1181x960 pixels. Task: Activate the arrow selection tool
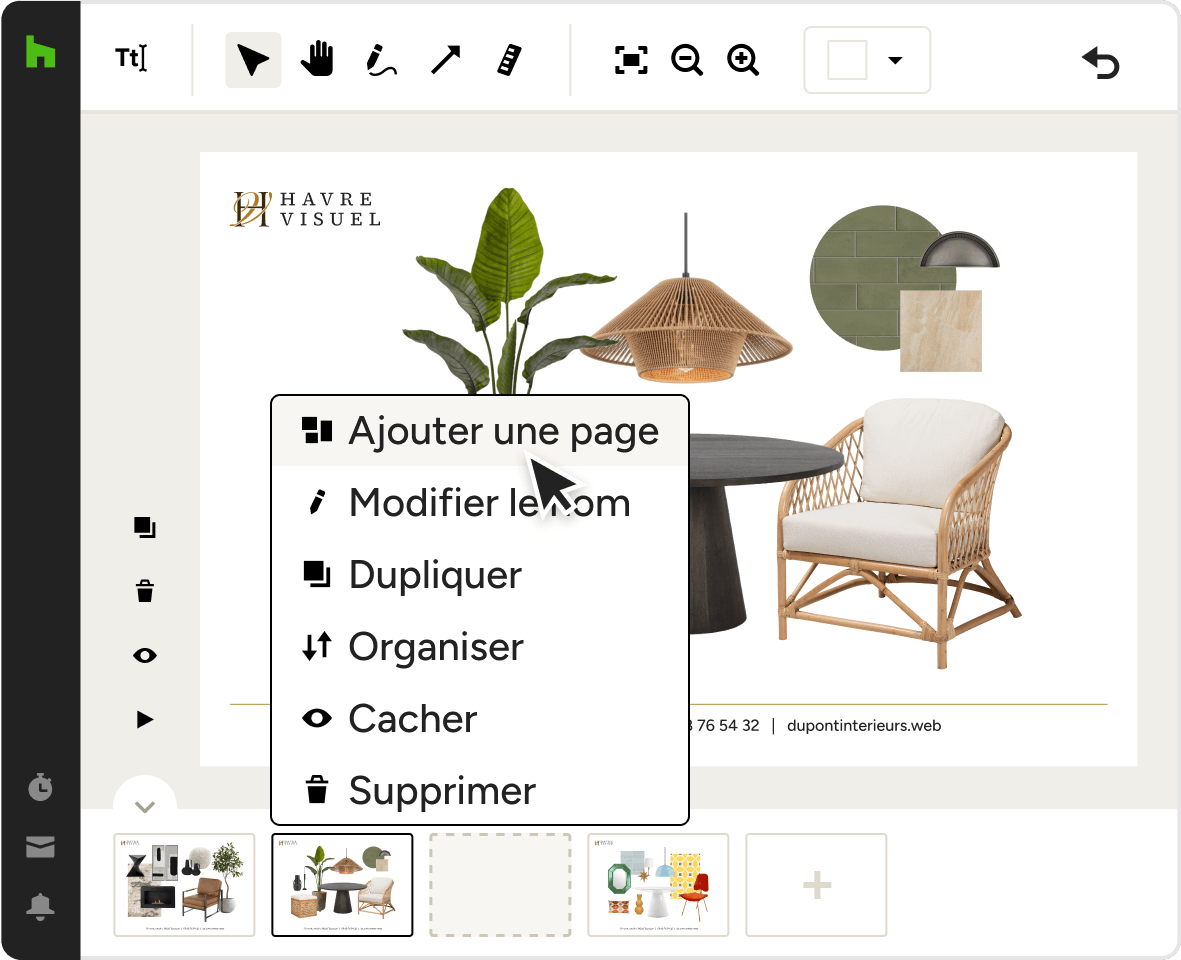[x=253, y=60]
